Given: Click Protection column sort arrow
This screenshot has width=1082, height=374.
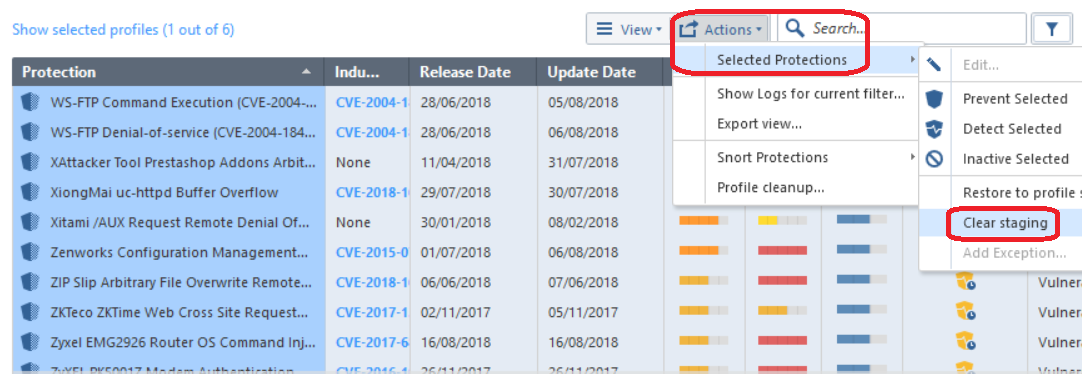Looking at the screenshot, I should [307, 71].
